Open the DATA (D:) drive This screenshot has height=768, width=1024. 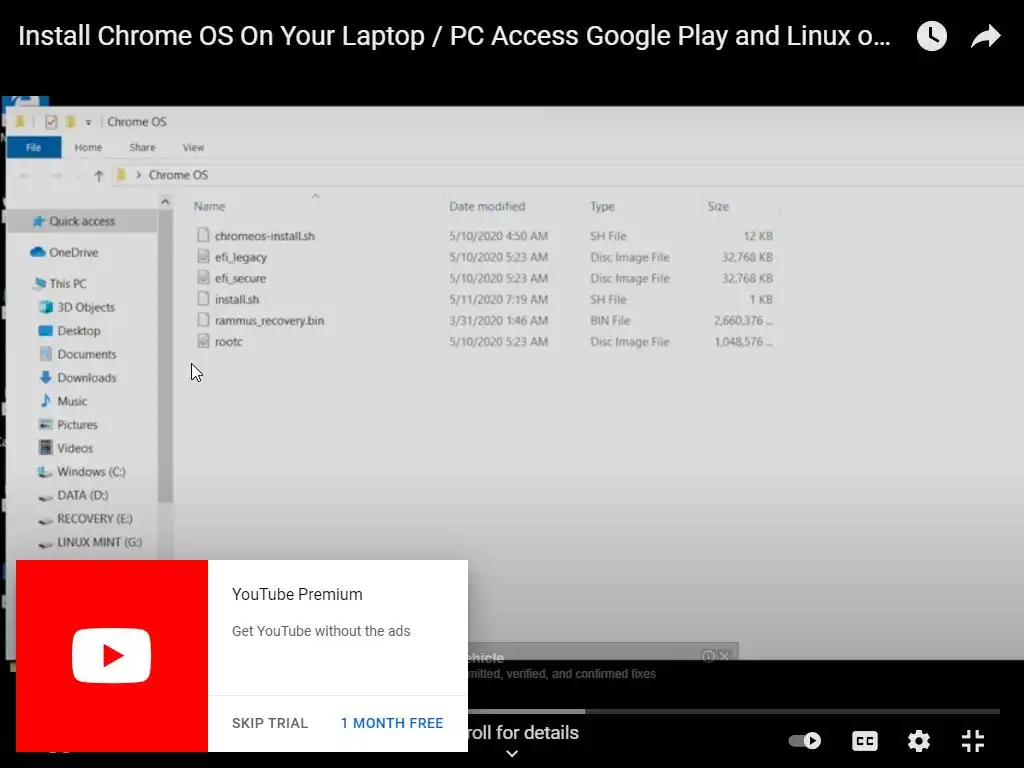click(x=82, y=495)
